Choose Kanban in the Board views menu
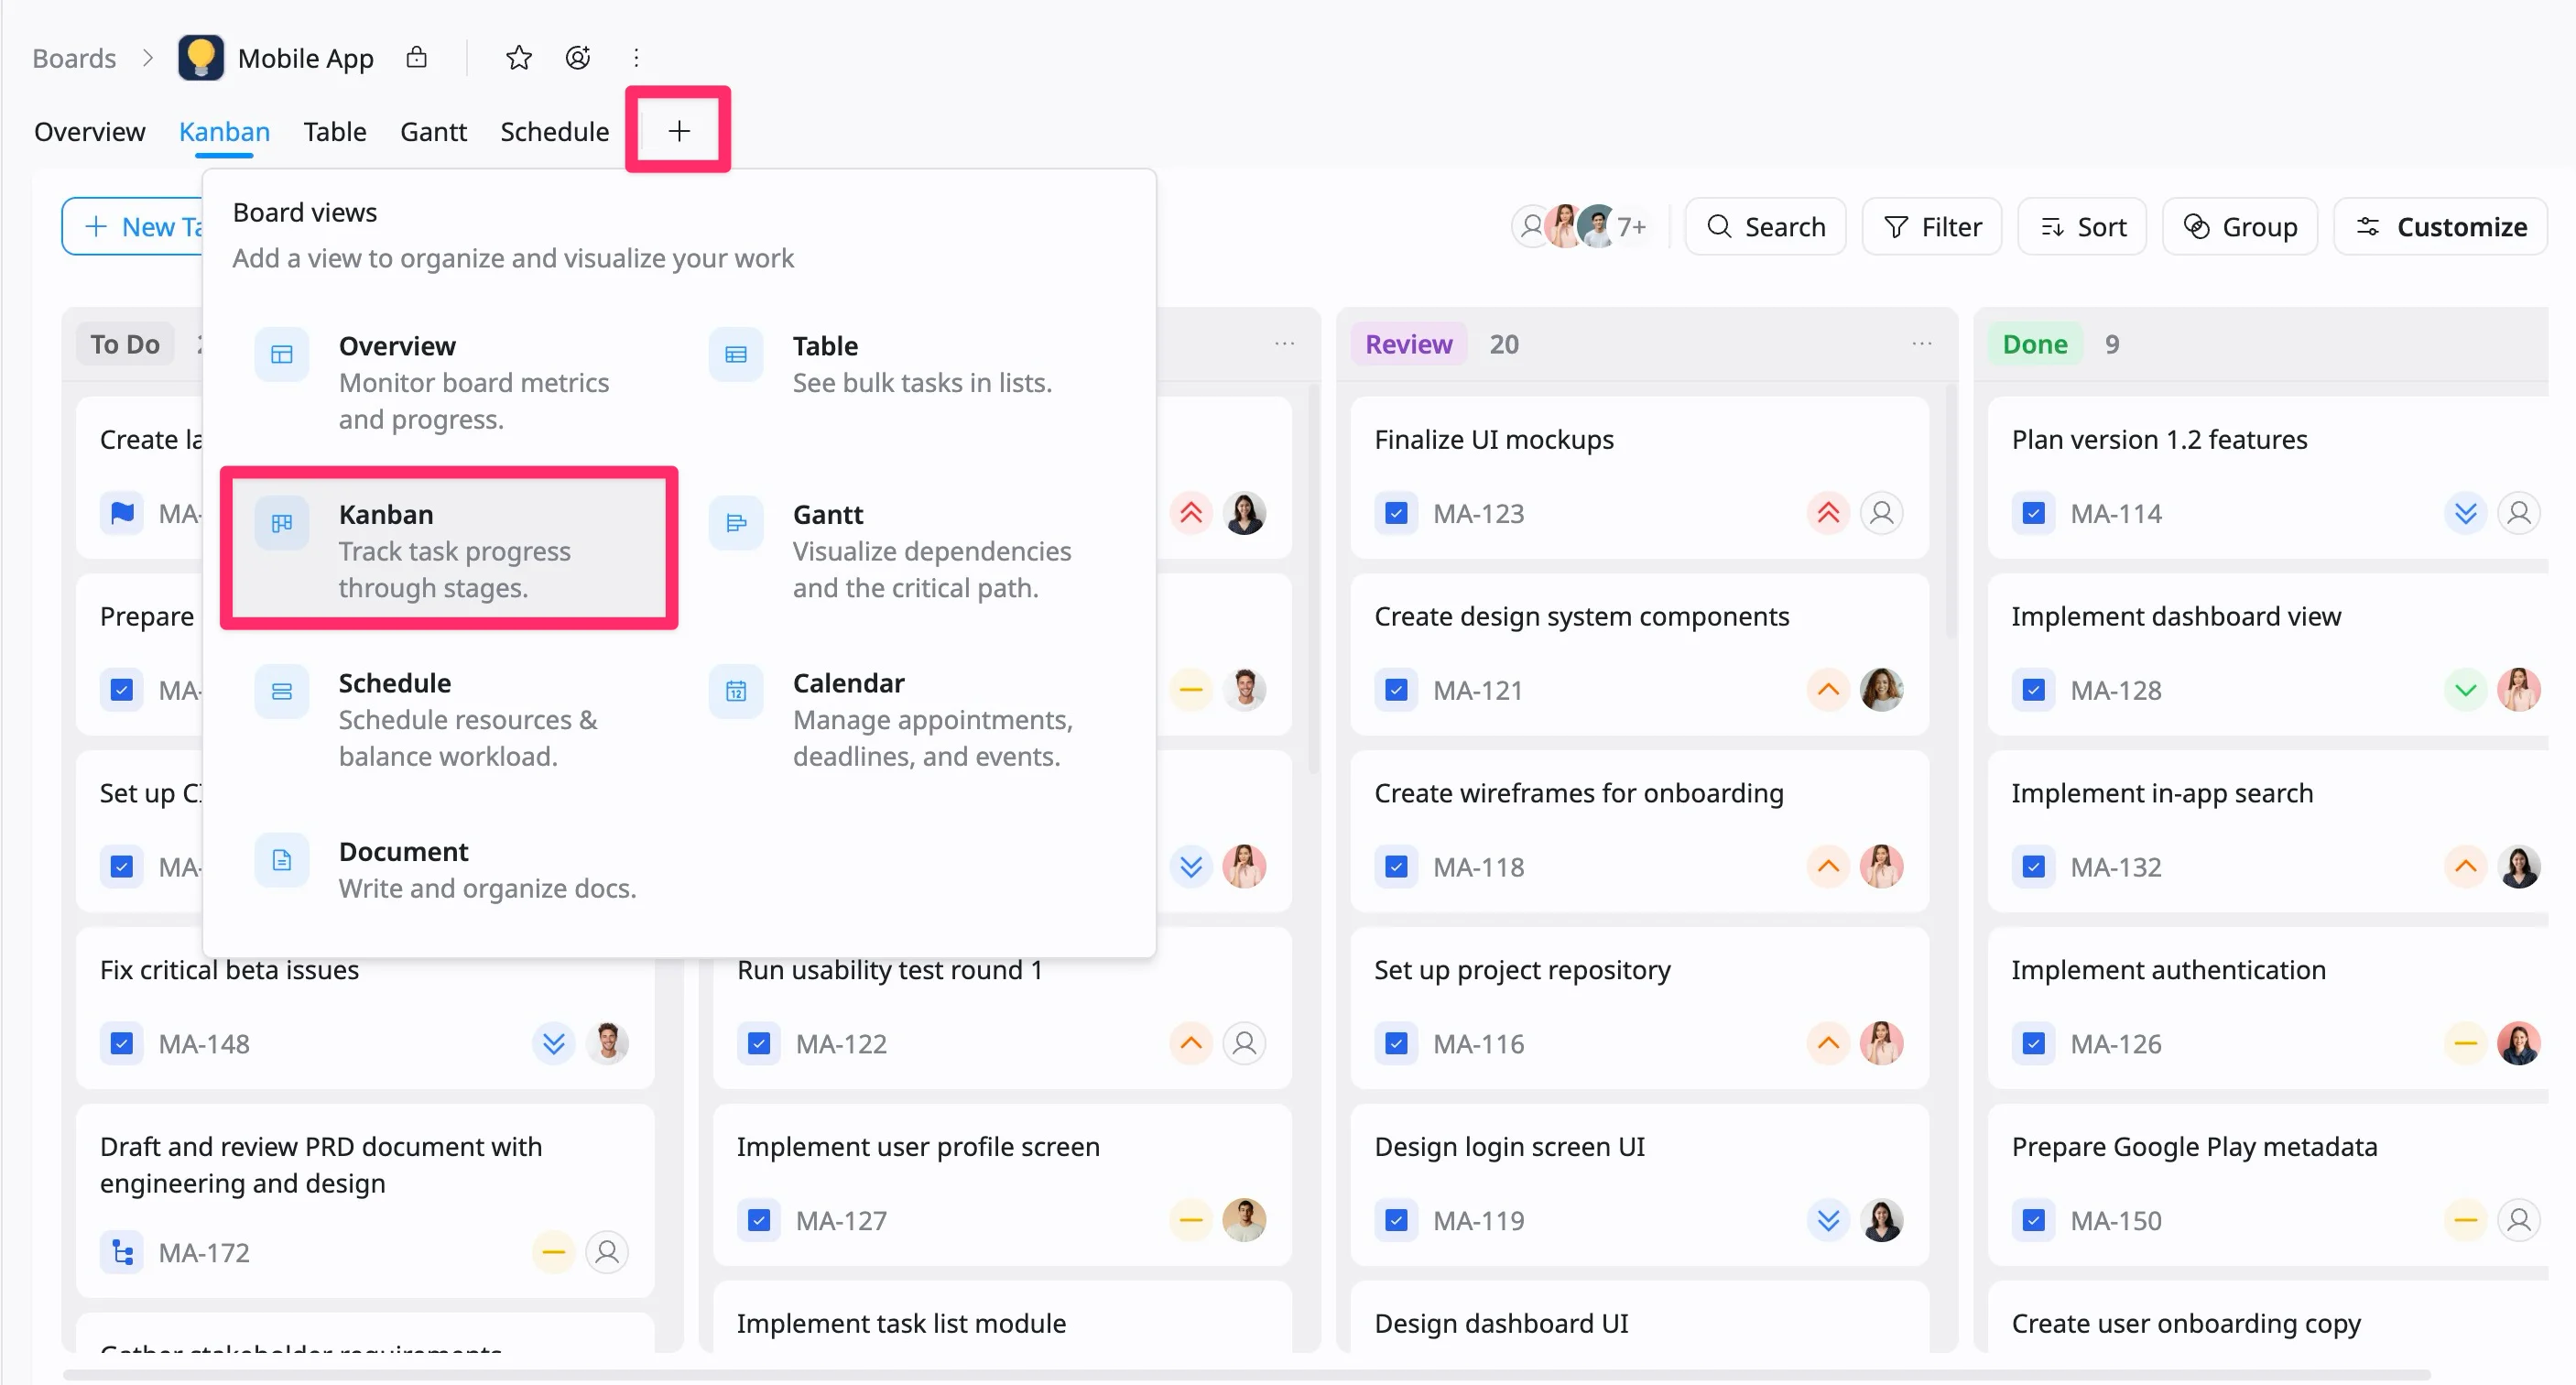Screen dimensions: 2576x1385 [449, 548]
